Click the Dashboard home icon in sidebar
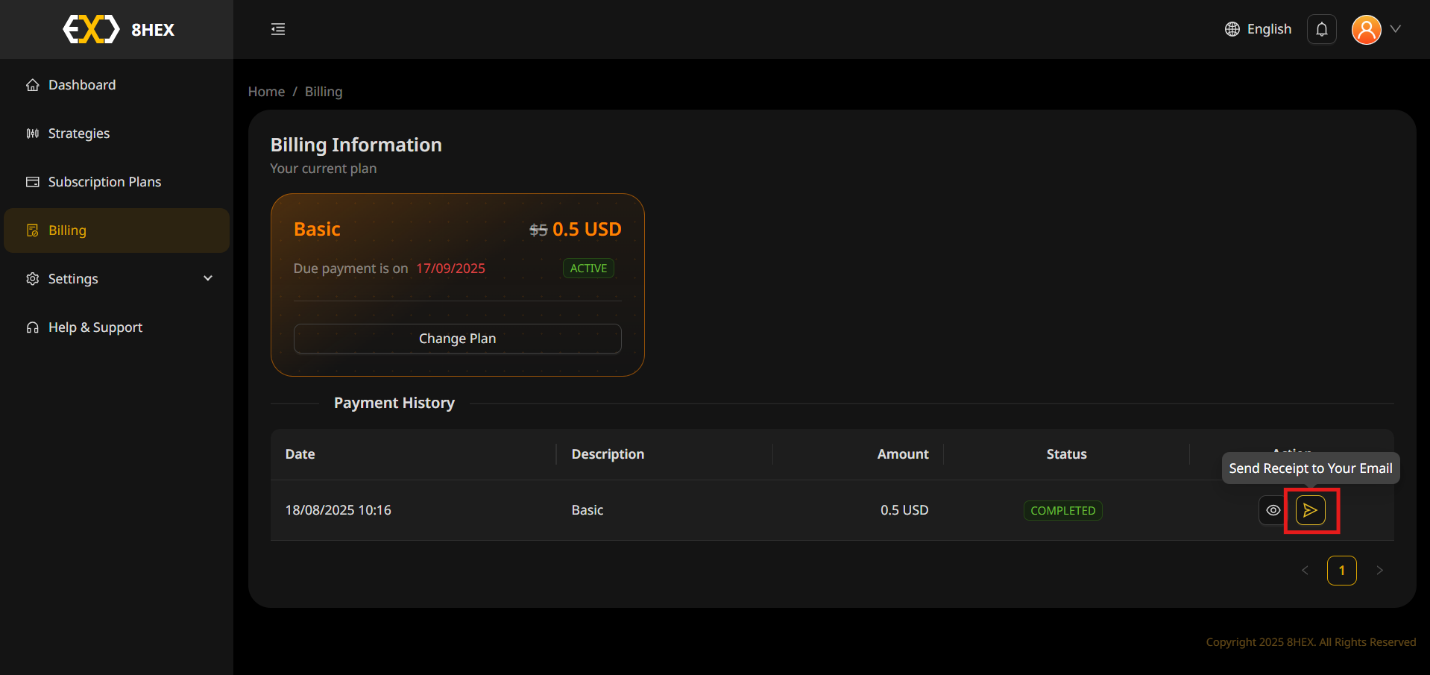This screenshot has height=675, width=1430. [33, 85]
